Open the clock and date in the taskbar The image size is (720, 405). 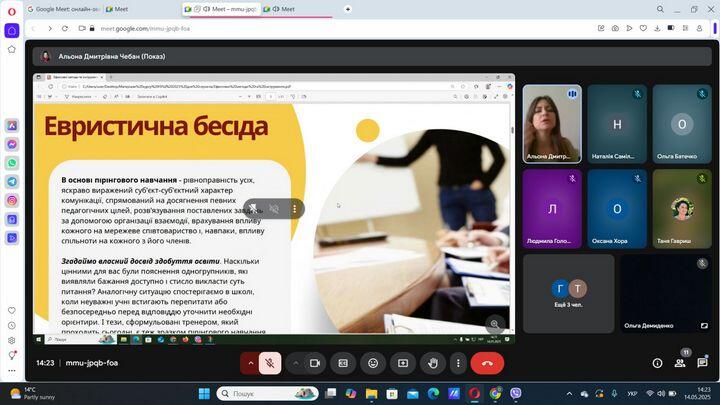tap(697, 393)
